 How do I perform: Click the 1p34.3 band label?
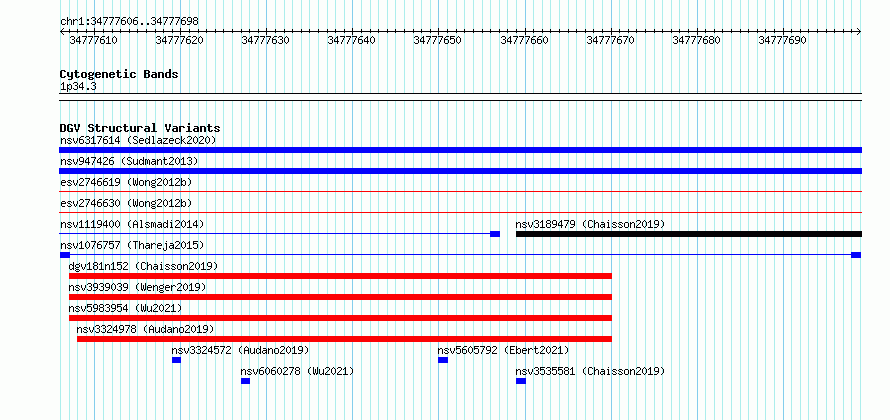tap(78, 87)
